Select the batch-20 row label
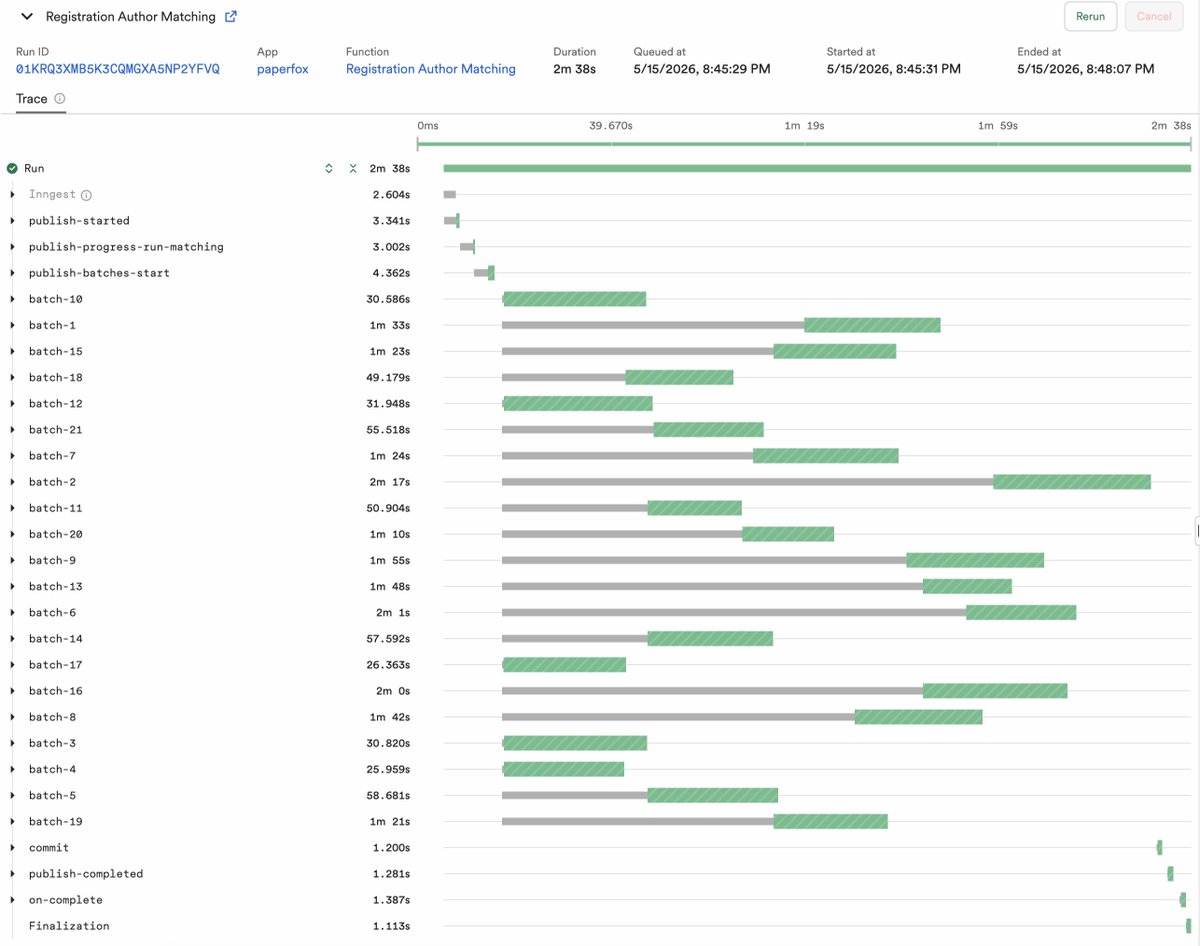The width and height of the screenshot is (1200, 946). (56, 534)
